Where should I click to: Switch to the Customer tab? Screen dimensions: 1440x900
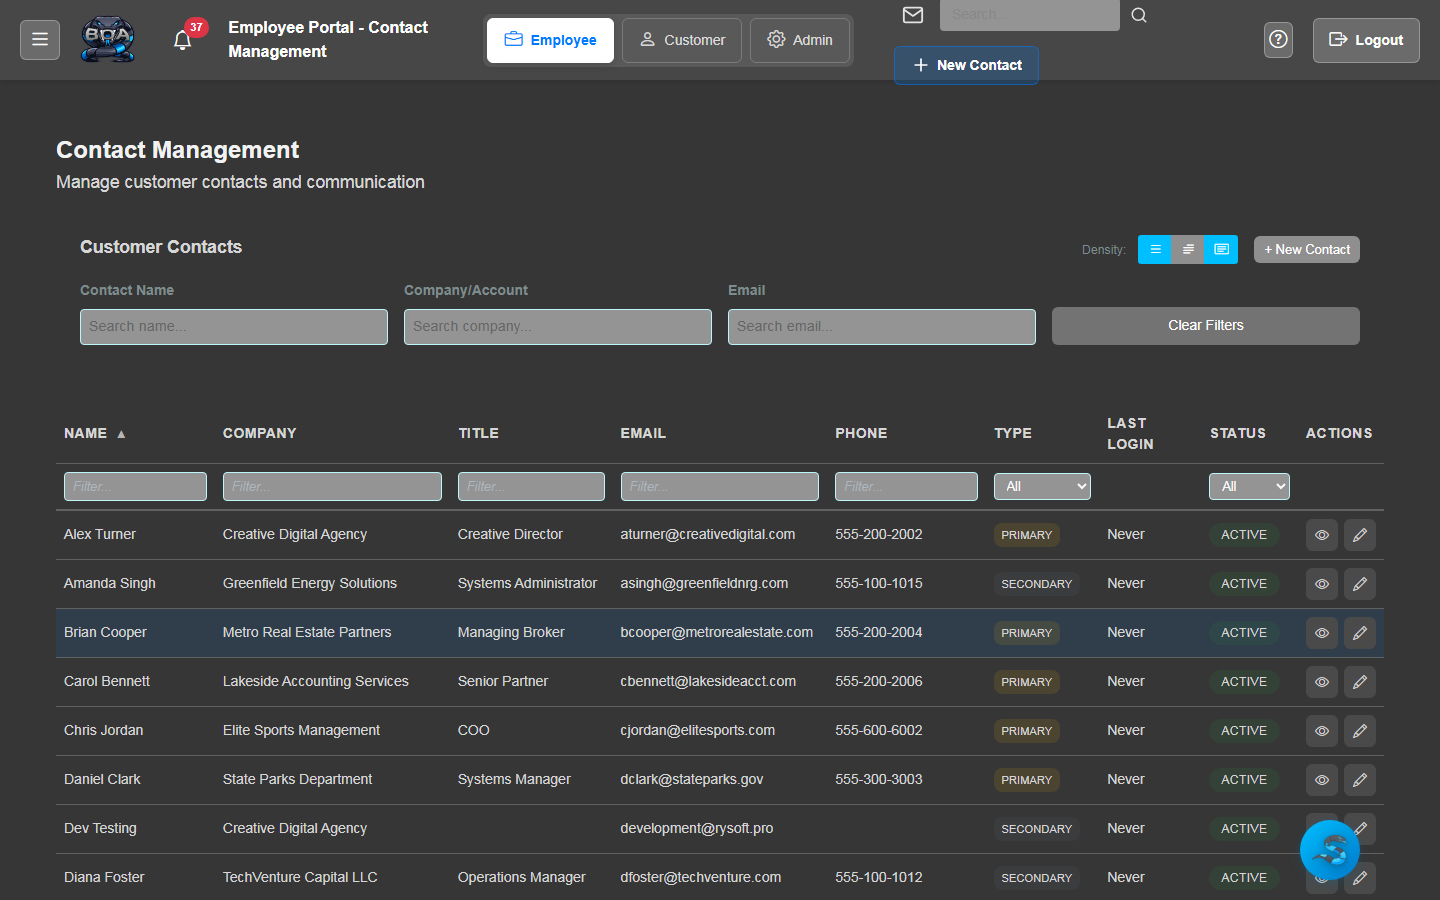point(681,40)
